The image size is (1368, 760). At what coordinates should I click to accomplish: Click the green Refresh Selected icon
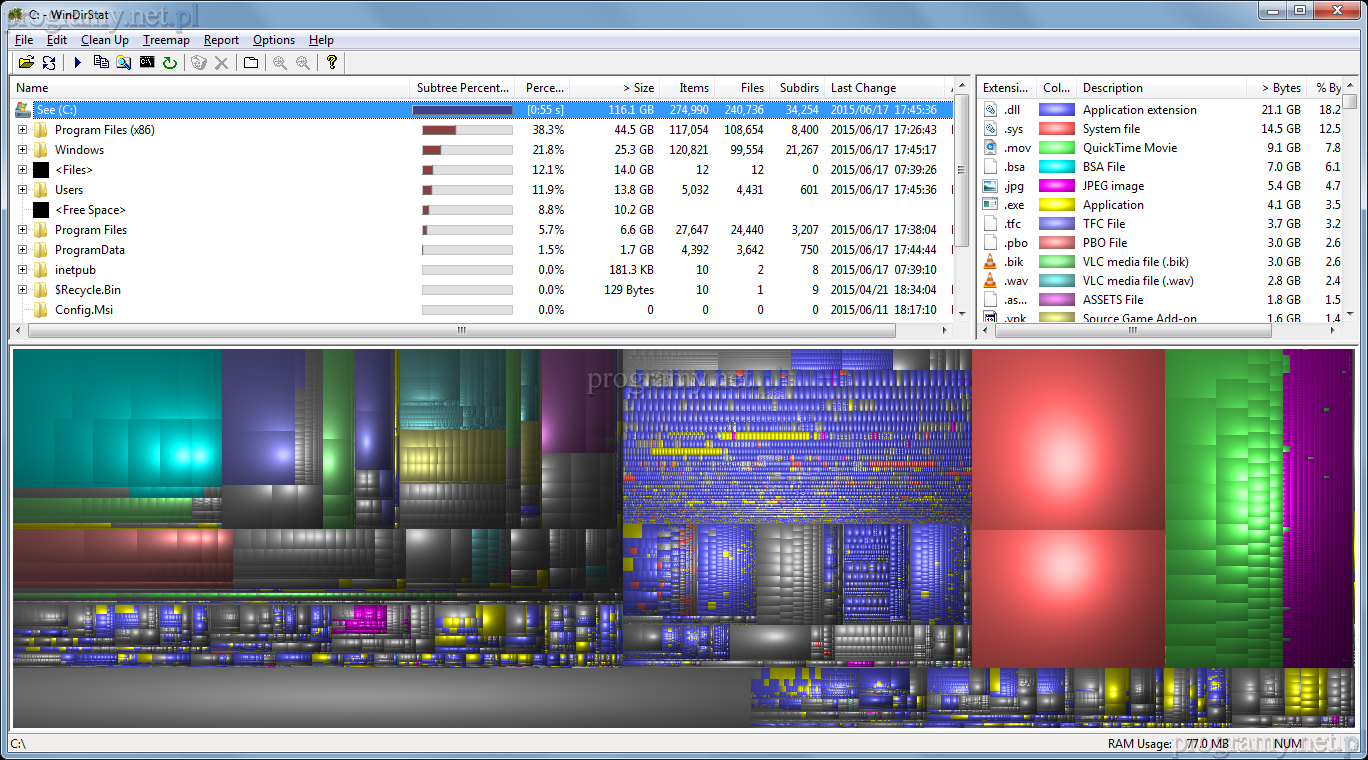[170, 63]
